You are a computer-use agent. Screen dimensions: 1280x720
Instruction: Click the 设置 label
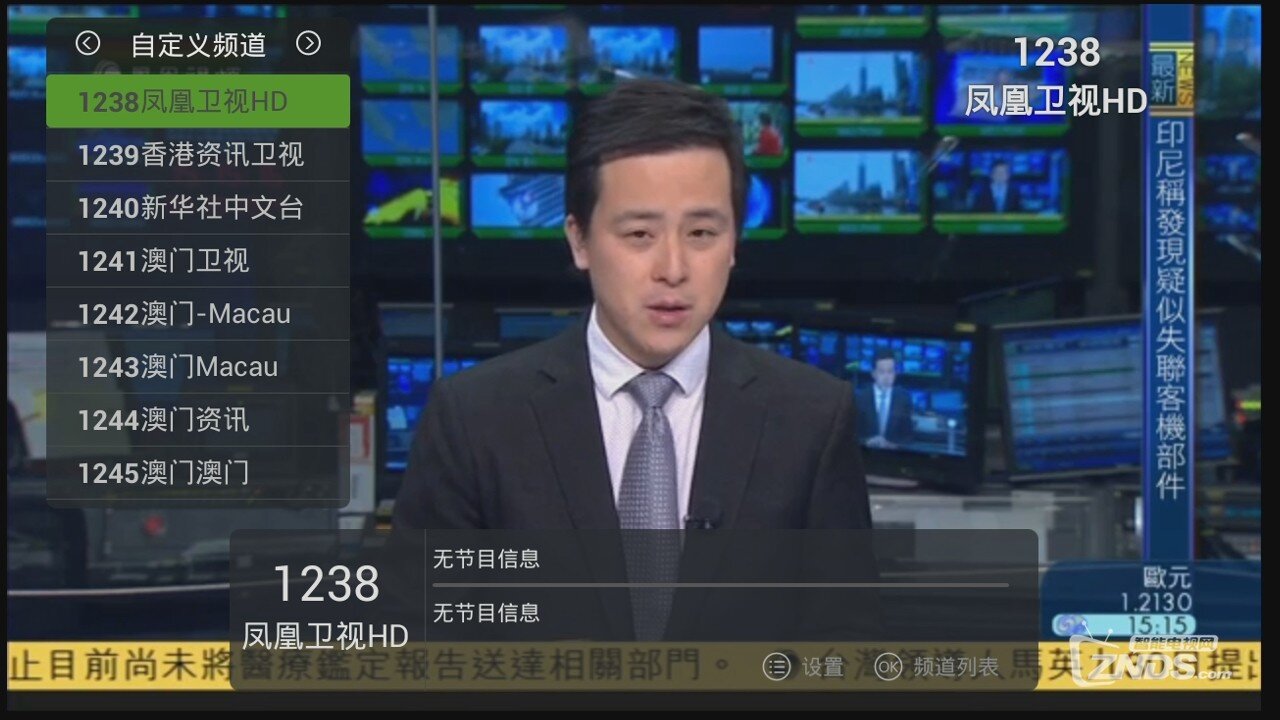point(823,667)
